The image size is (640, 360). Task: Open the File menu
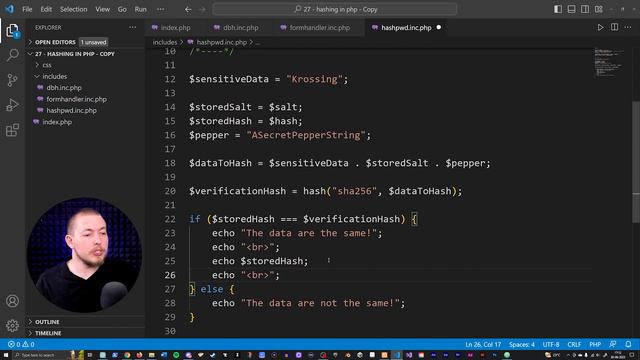pyautogui.click(x=27, y=9)
